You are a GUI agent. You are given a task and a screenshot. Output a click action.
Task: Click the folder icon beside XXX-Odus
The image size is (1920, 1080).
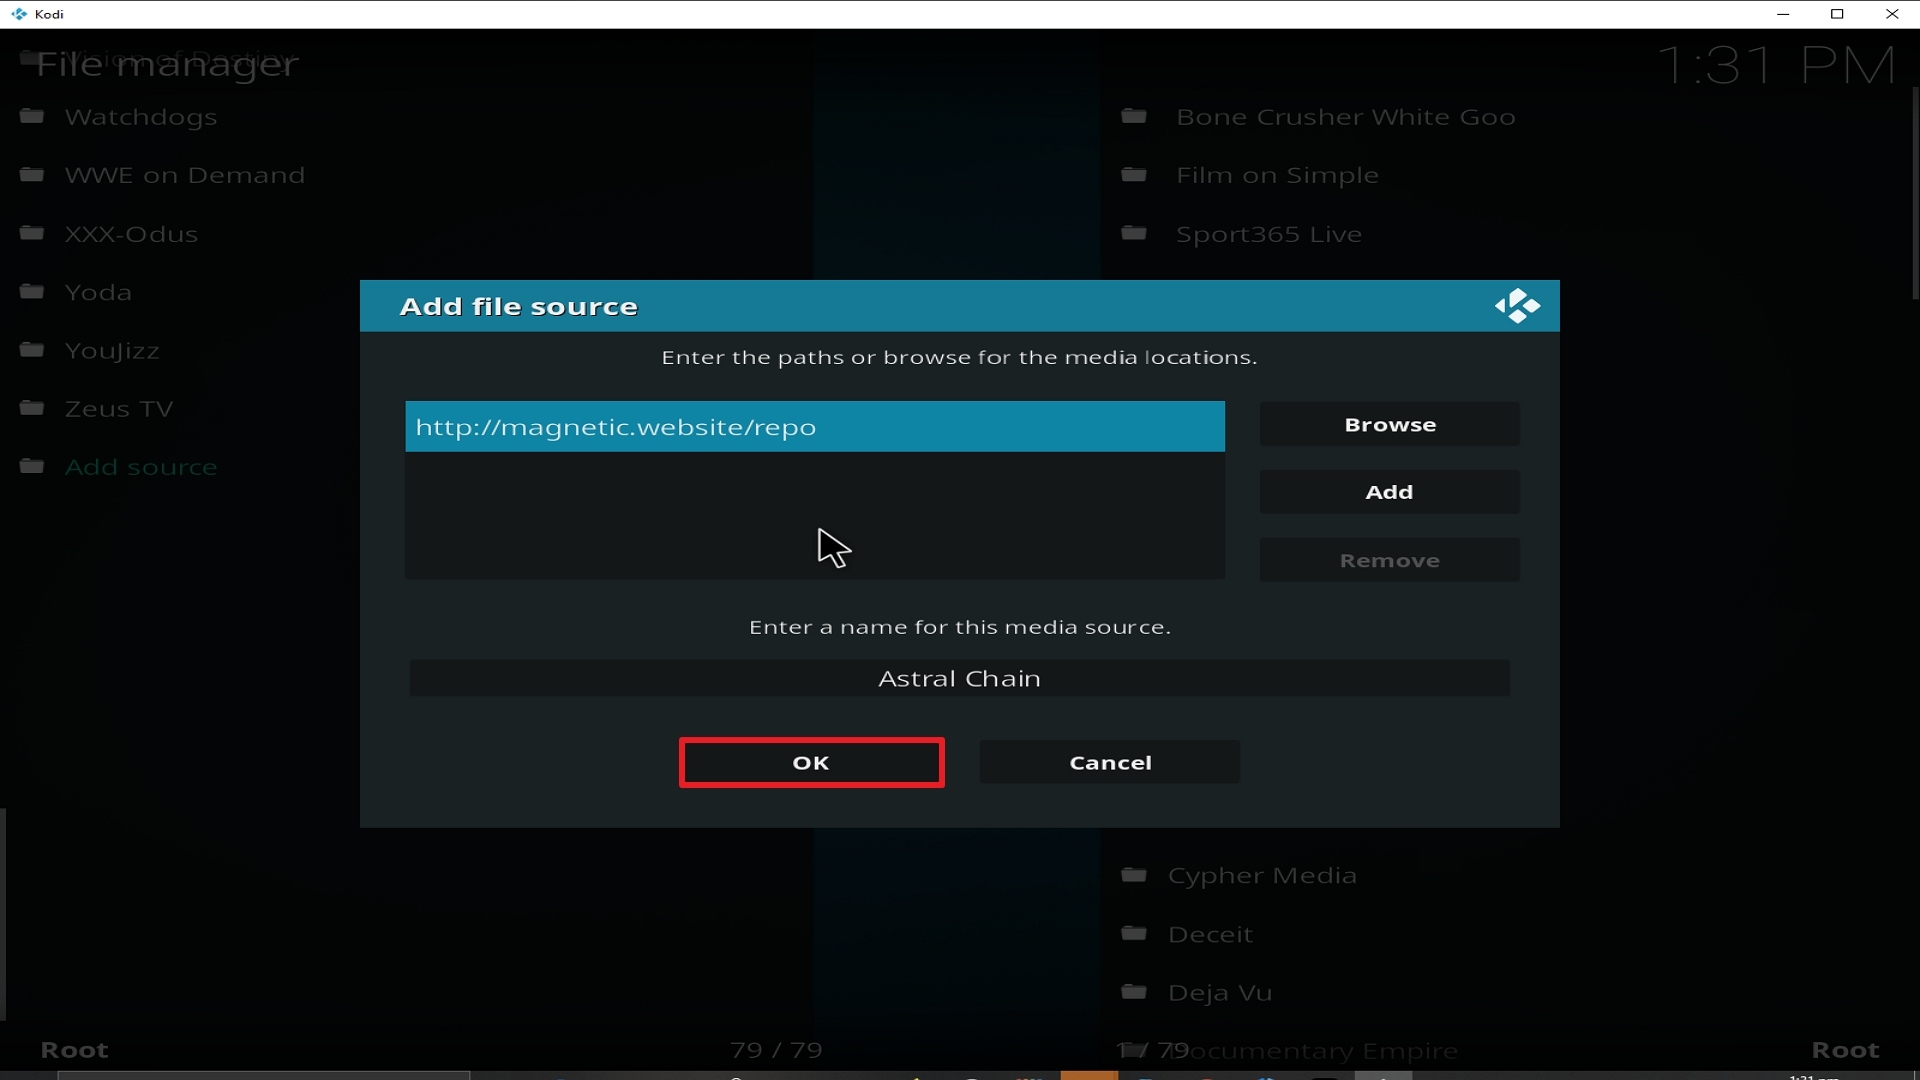[32, 233]
